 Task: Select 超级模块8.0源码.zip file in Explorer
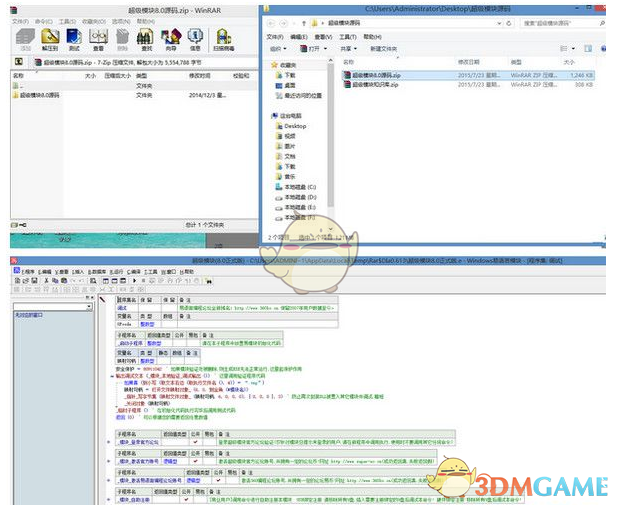(x=468, y=75)
